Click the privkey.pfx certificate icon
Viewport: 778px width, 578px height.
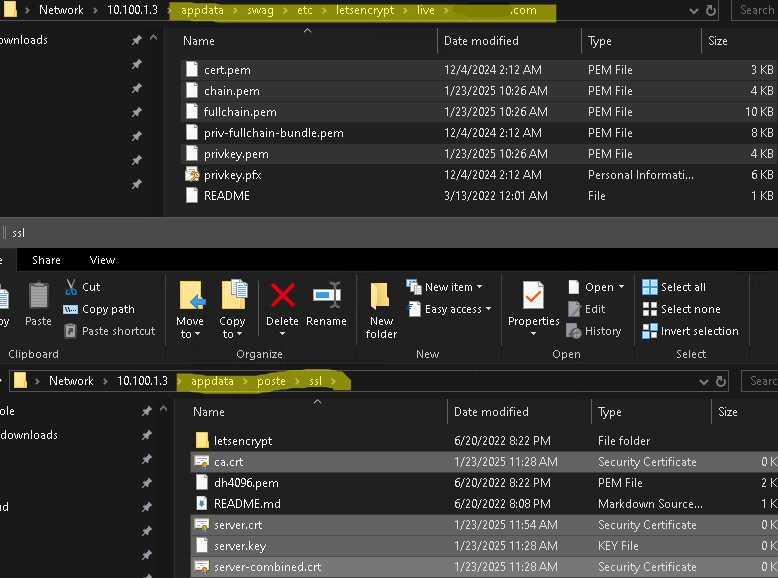tap(192, 175)
